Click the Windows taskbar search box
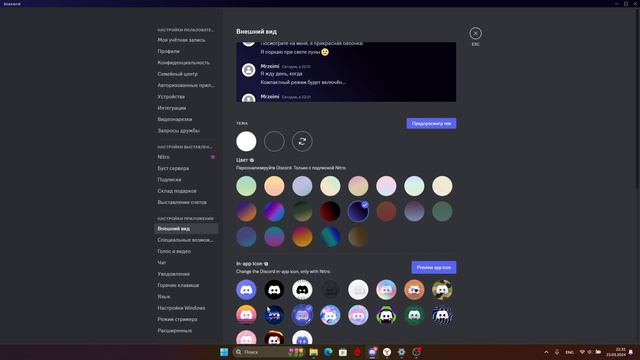This screenshot has height=360, width=640. click(269, 352)
